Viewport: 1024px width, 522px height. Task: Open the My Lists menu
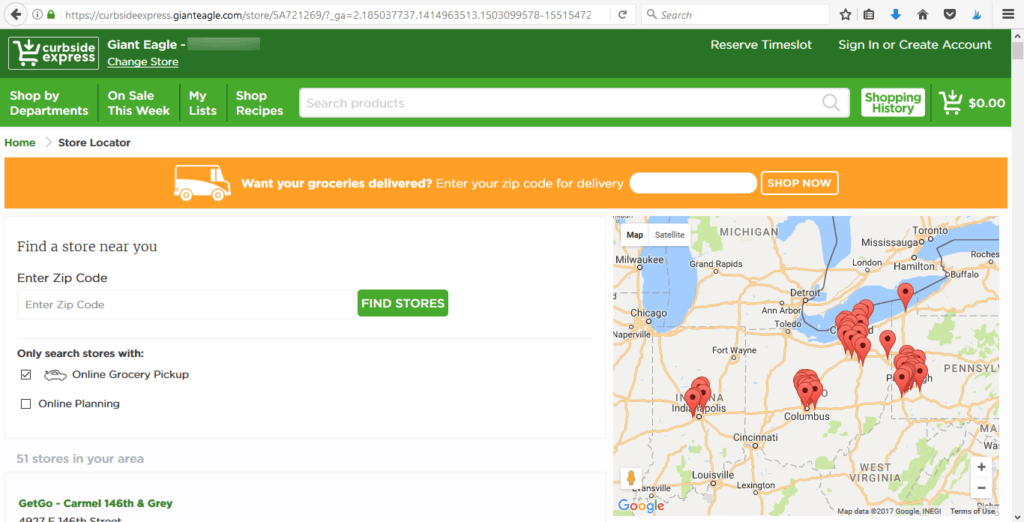coord(202,103)
